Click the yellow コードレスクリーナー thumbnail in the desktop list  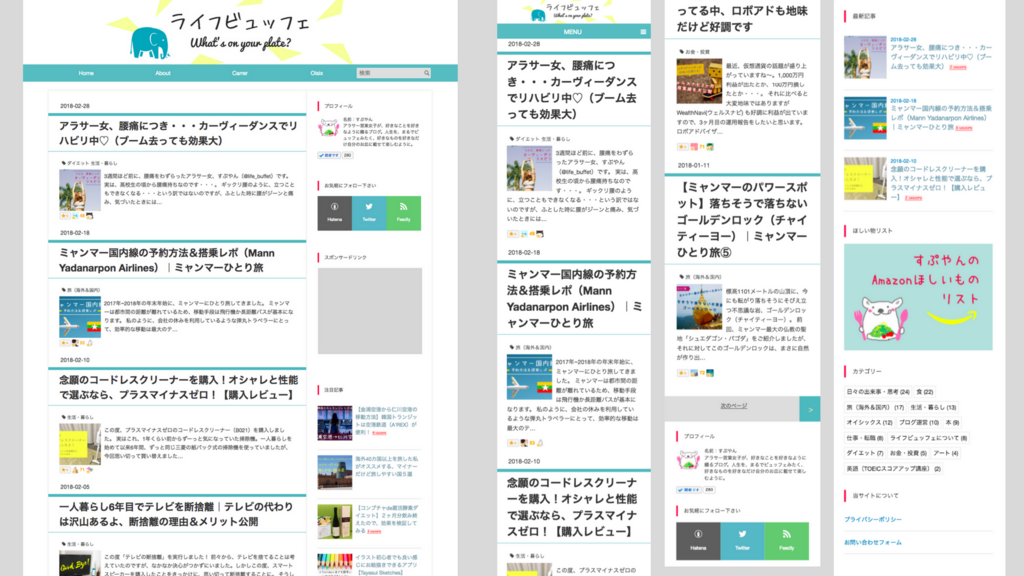[x=80, y=443]
